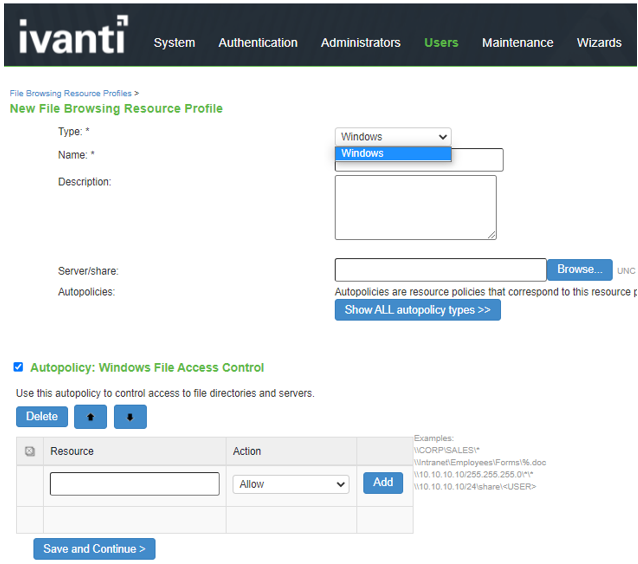This screenshot has height=564, width=638.
Task: Move selected resource up with arrow button
Action: click(x=90, y=417)
